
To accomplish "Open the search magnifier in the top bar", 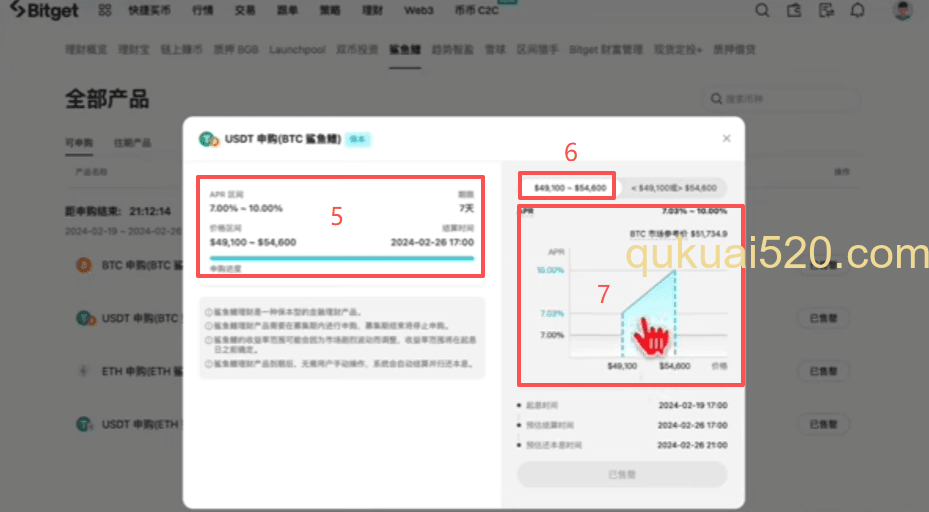I will (763, 10).
